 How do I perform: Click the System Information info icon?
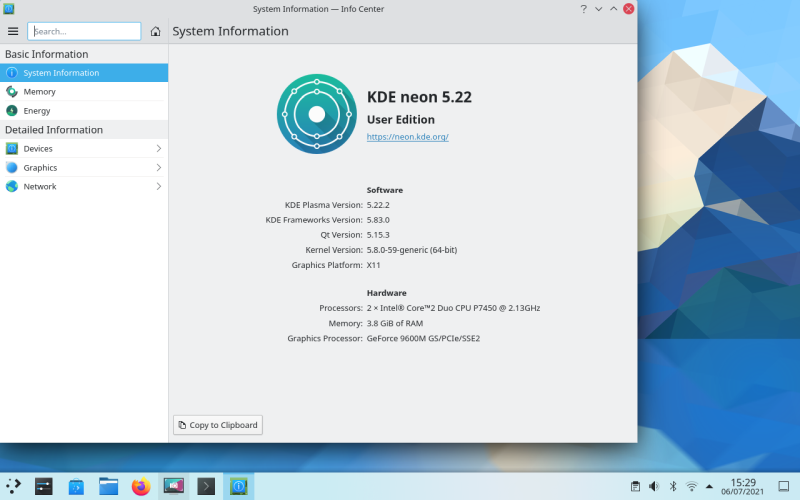[12, 72]
